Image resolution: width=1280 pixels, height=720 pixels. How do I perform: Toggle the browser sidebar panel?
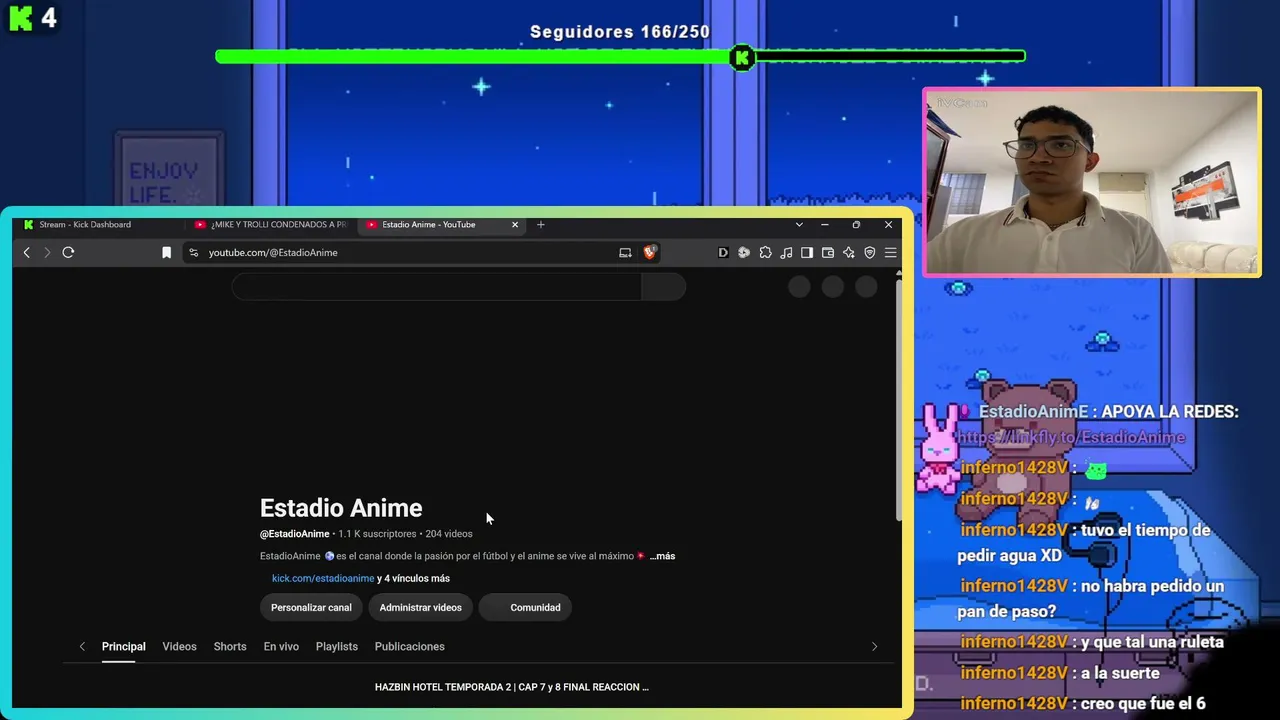coord(807,253)
